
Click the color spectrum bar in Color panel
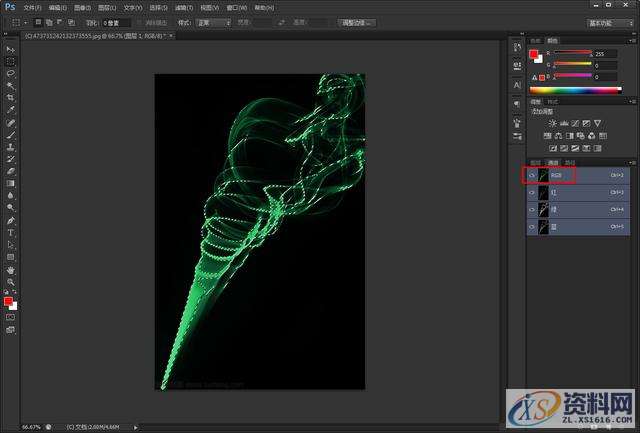click(574, 90)
